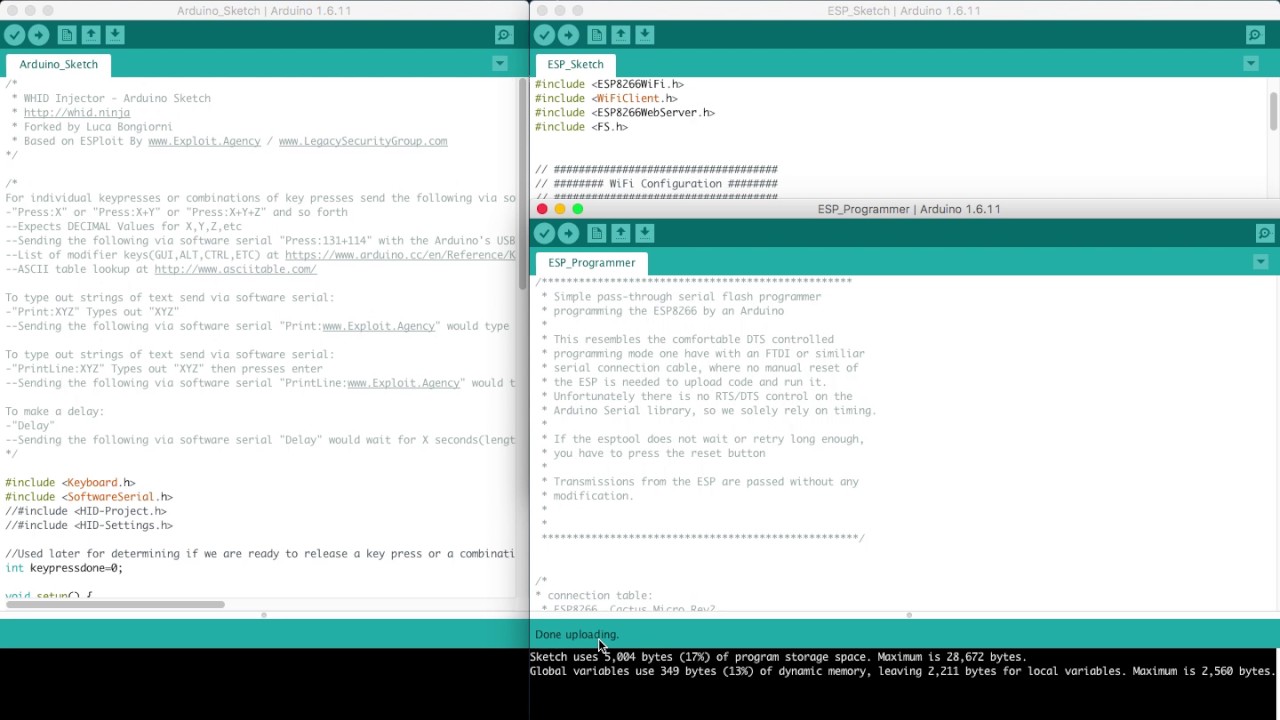1280x720 pixels.
Task: Open Serial Monitor in Arduino_Sketch window
Action: click(504, 35)
